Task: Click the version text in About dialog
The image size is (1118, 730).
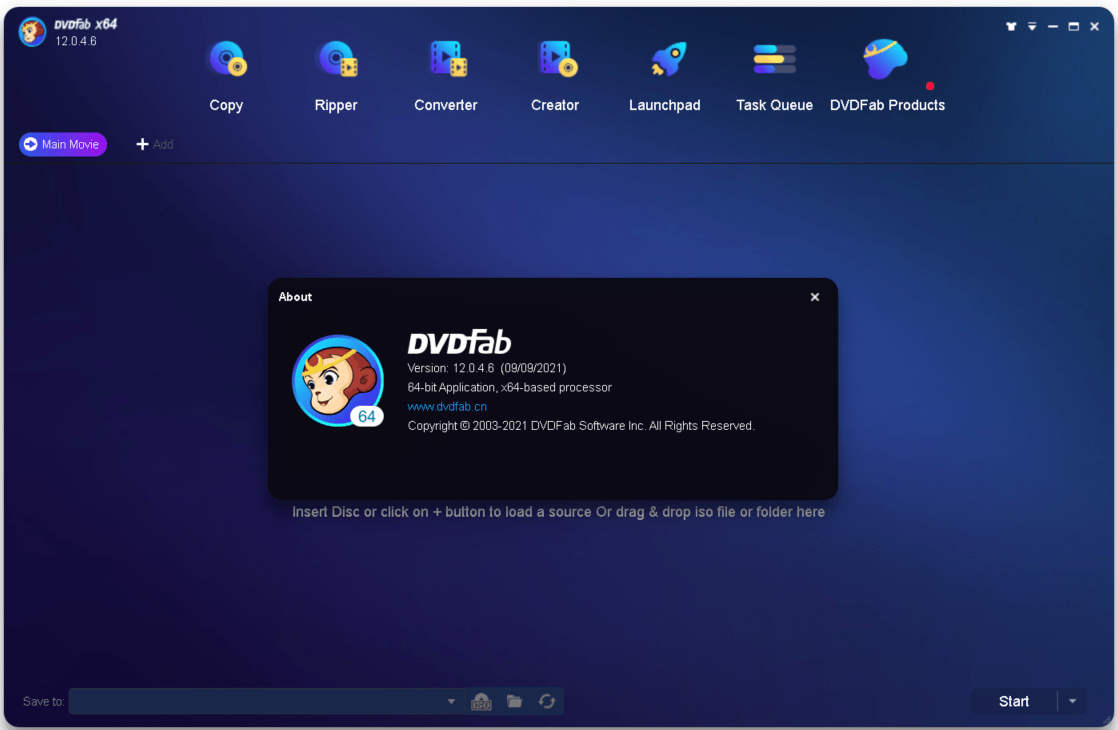Action: [x=487, y=368]
